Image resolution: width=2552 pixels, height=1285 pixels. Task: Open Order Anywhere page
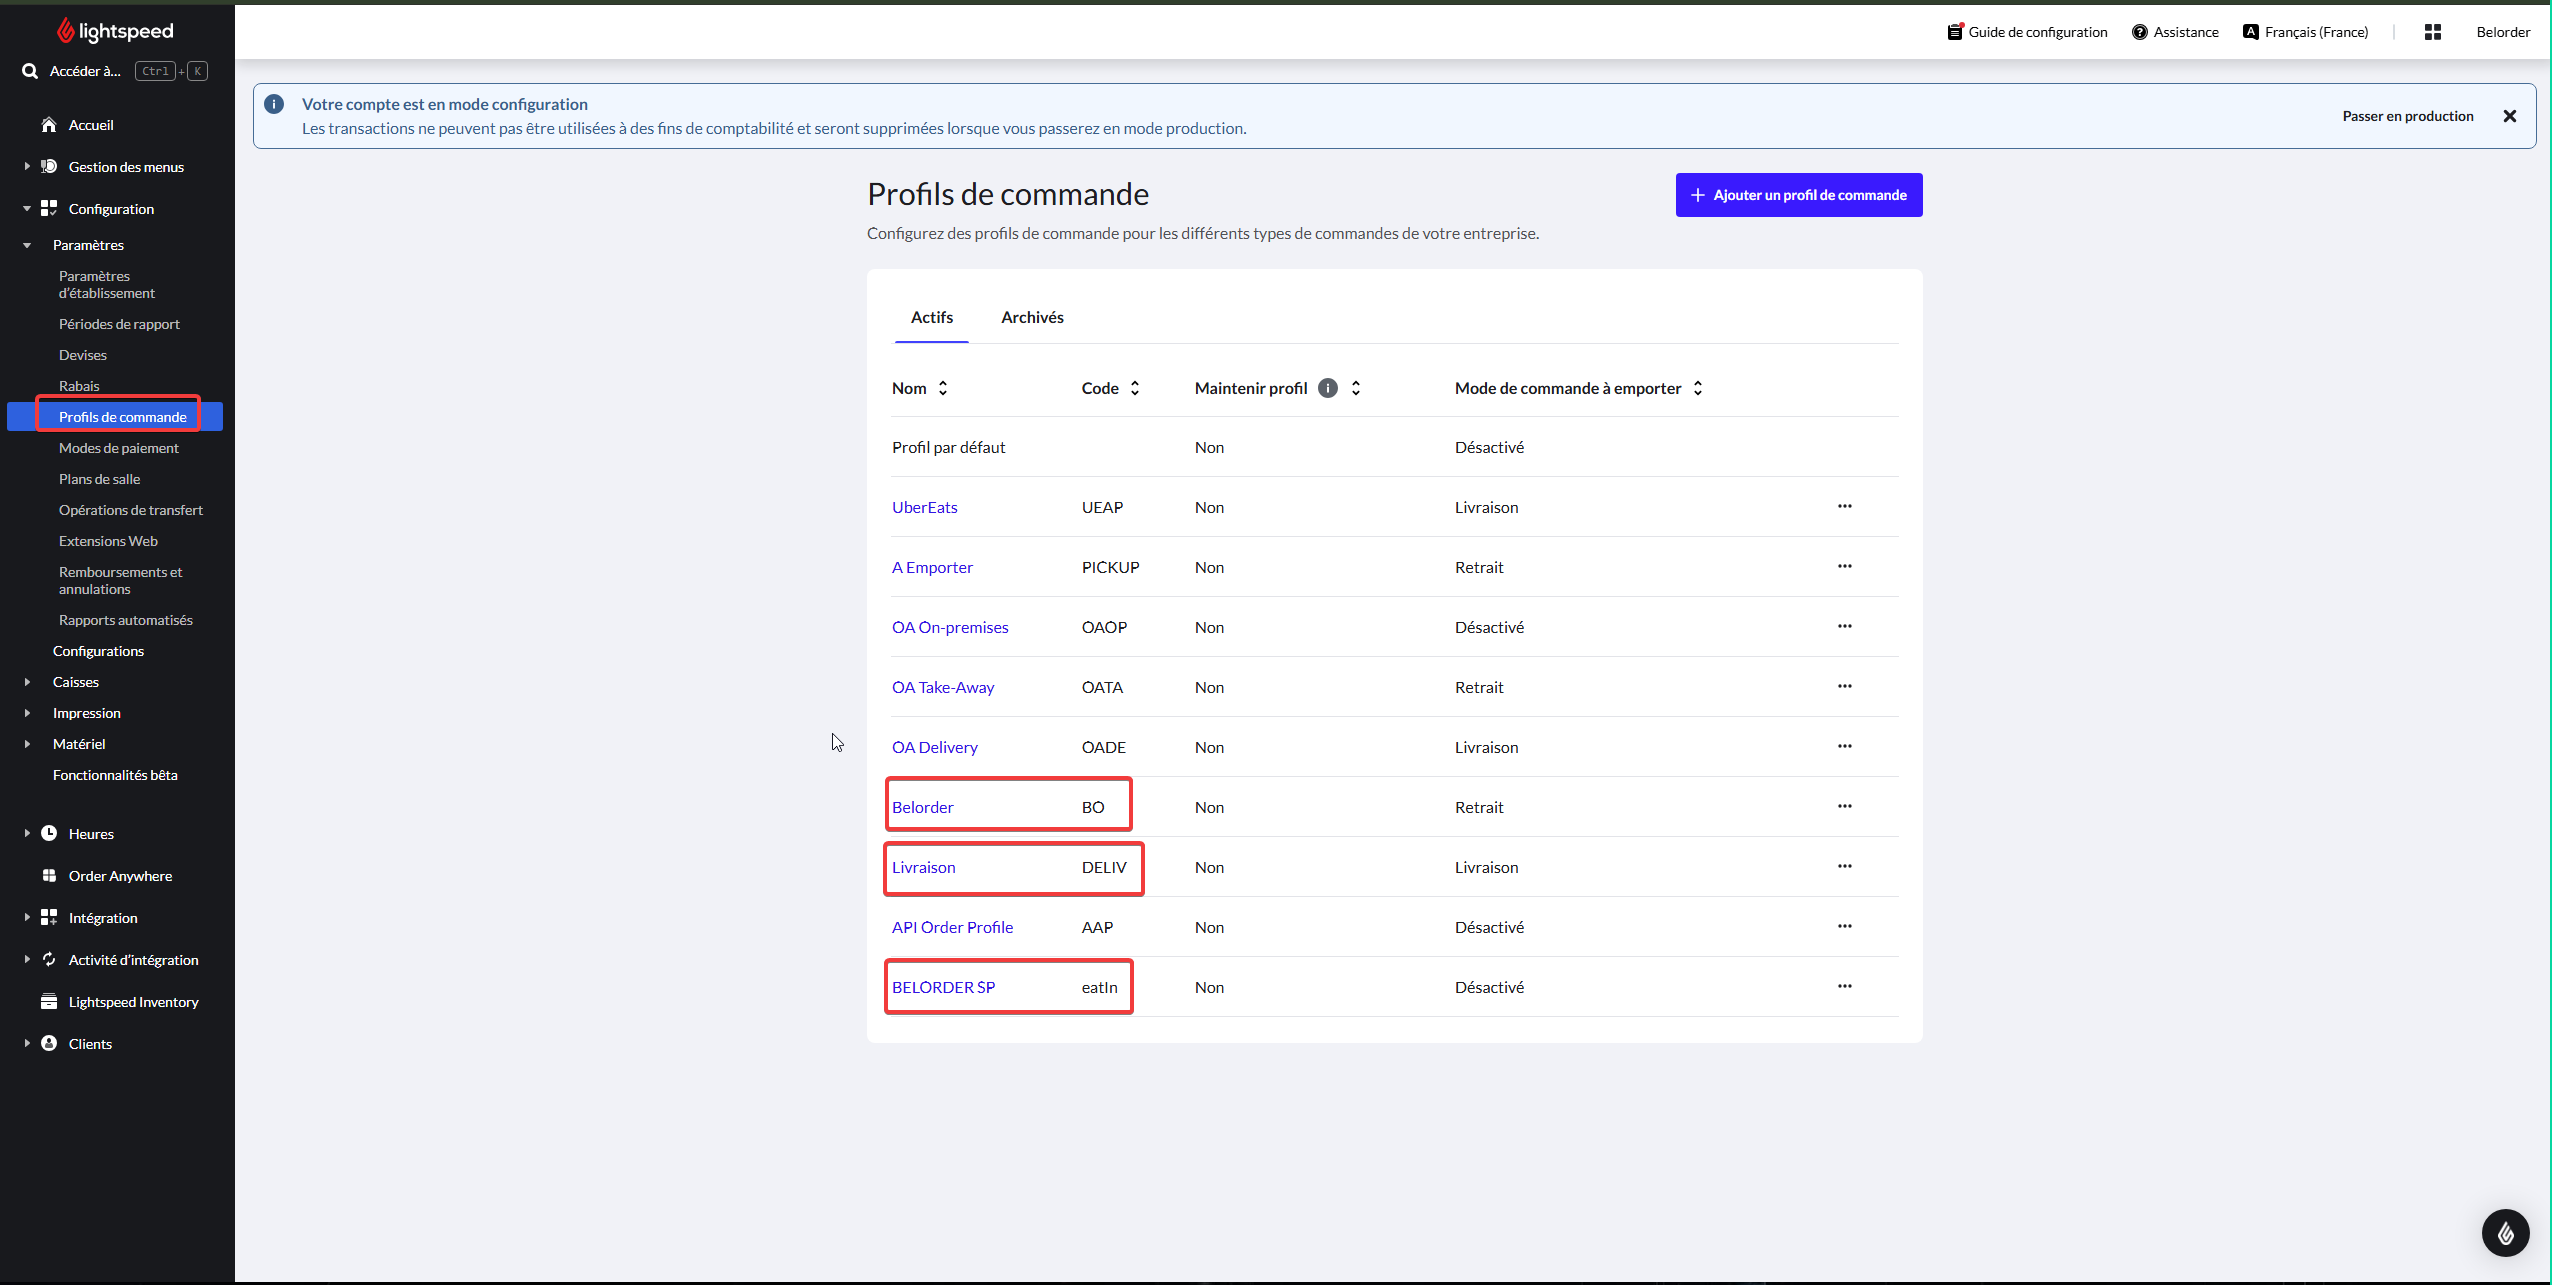[x=120, y=876]
